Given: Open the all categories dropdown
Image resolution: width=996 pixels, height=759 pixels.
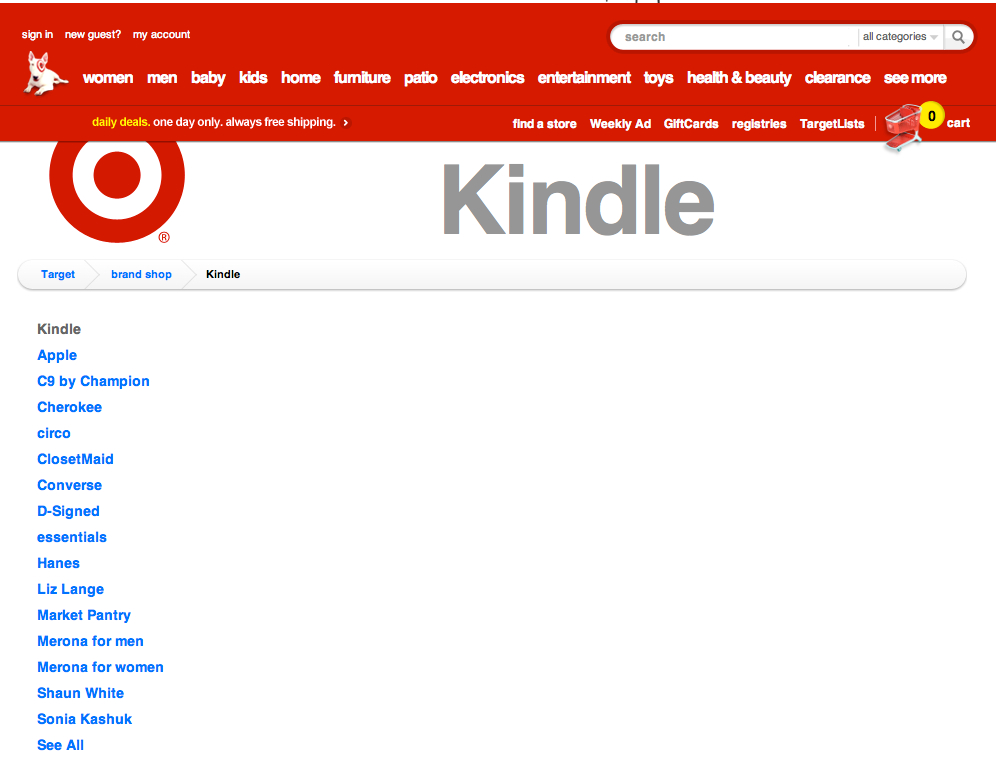Looking at the screenshot, I should (899, 36).
